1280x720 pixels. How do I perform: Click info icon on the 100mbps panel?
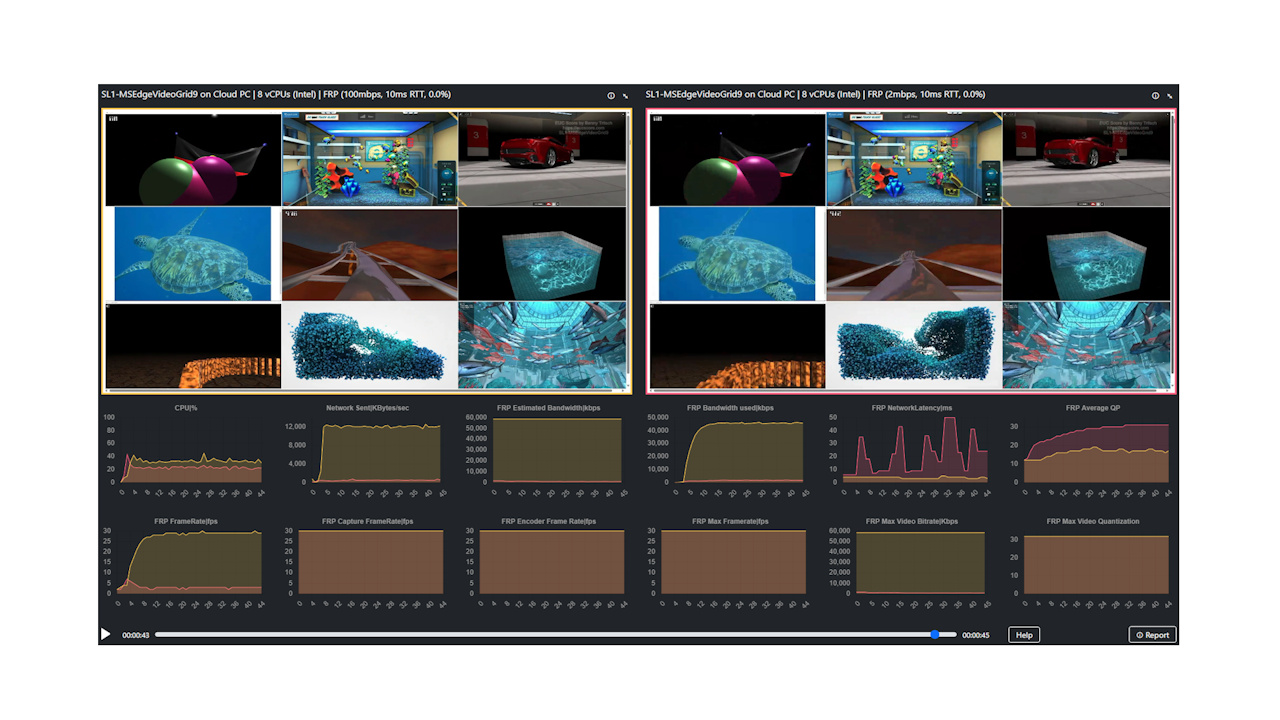[611, 96]
